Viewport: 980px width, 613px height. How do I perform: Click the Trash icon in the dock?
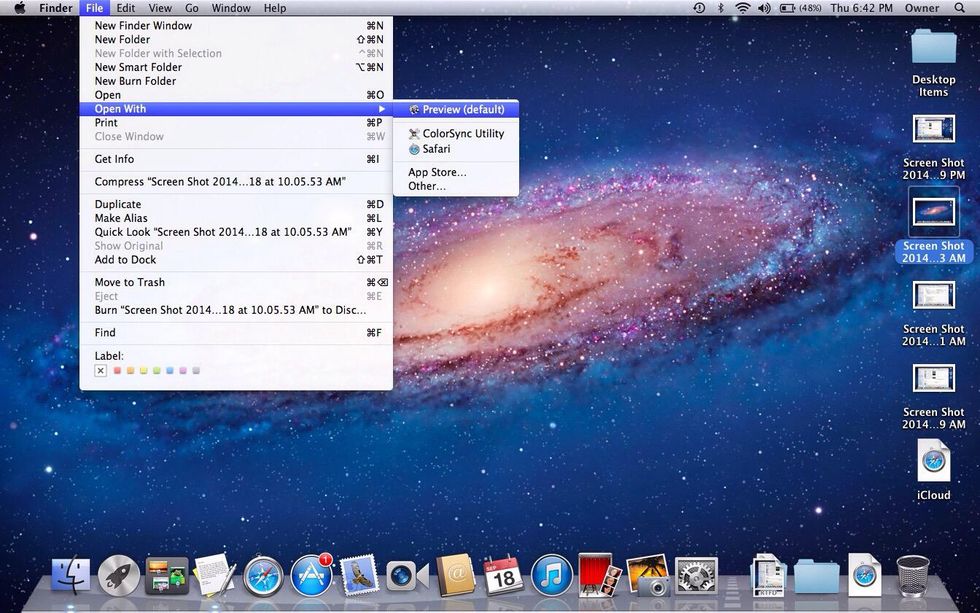(912, 575)
